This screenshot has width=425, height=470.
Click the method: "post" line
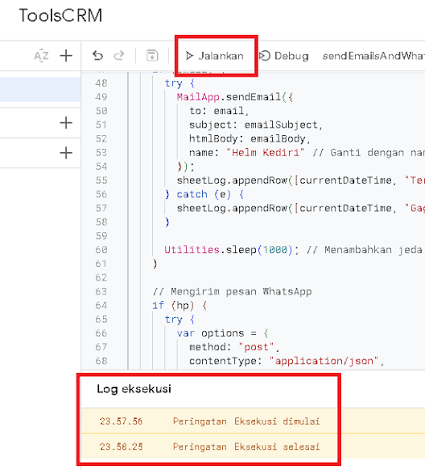234,347
